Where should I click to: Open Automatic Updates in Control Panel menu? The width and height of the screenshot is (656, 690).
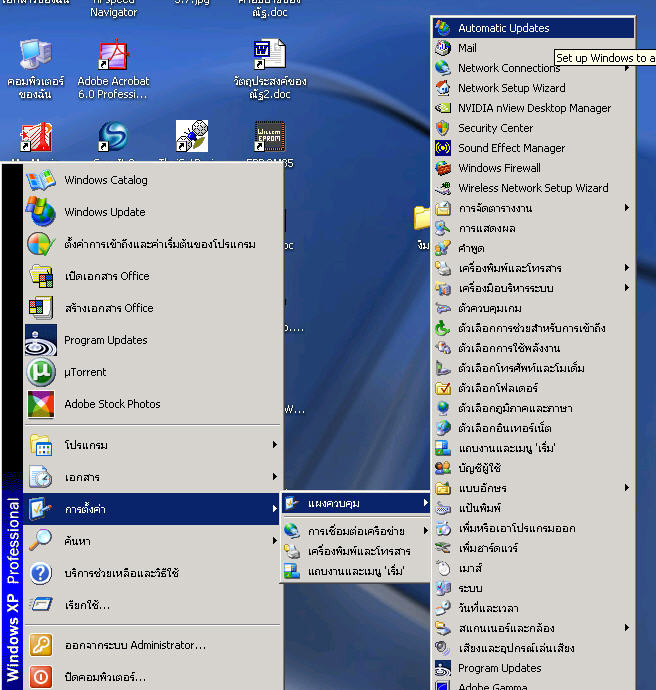[533, 28]
